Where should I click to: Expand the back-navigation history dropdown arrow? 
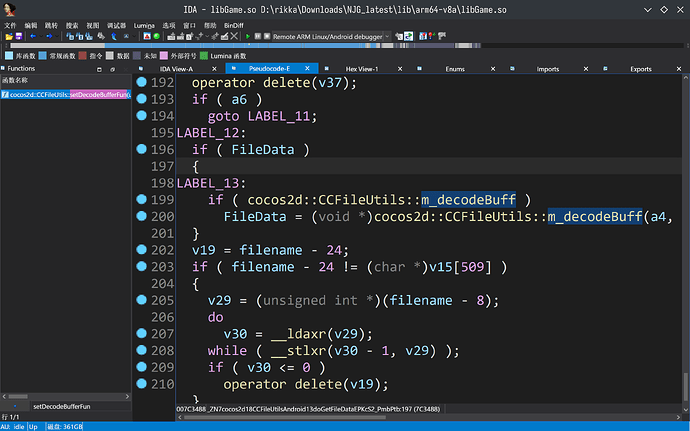[41, 36]
